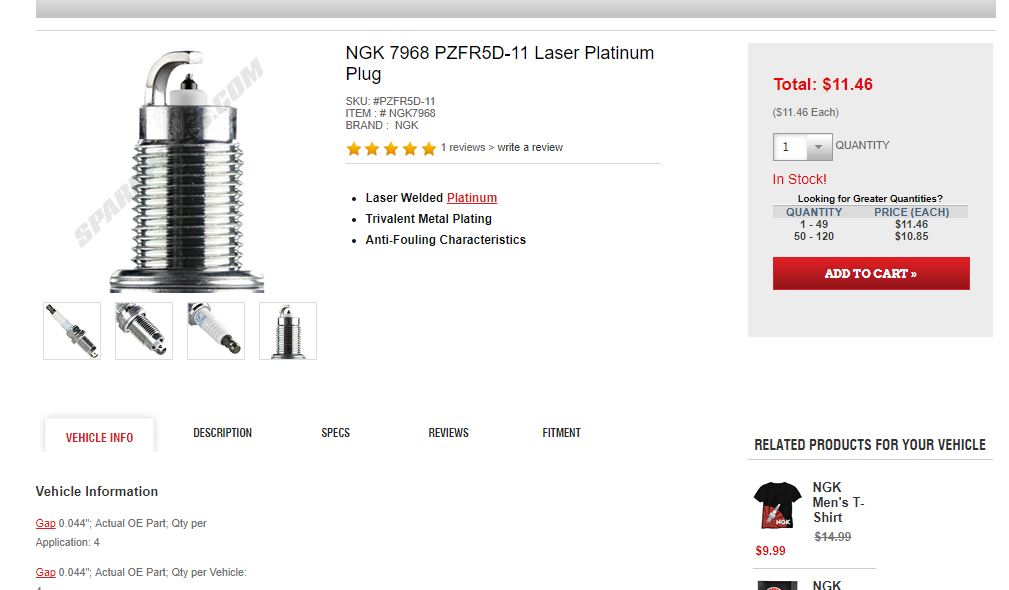Image resolution: width=1009 pixels, height=590 pixels.
Task: Select the third spark plug thumbnail
Action: tap(216, 331)
